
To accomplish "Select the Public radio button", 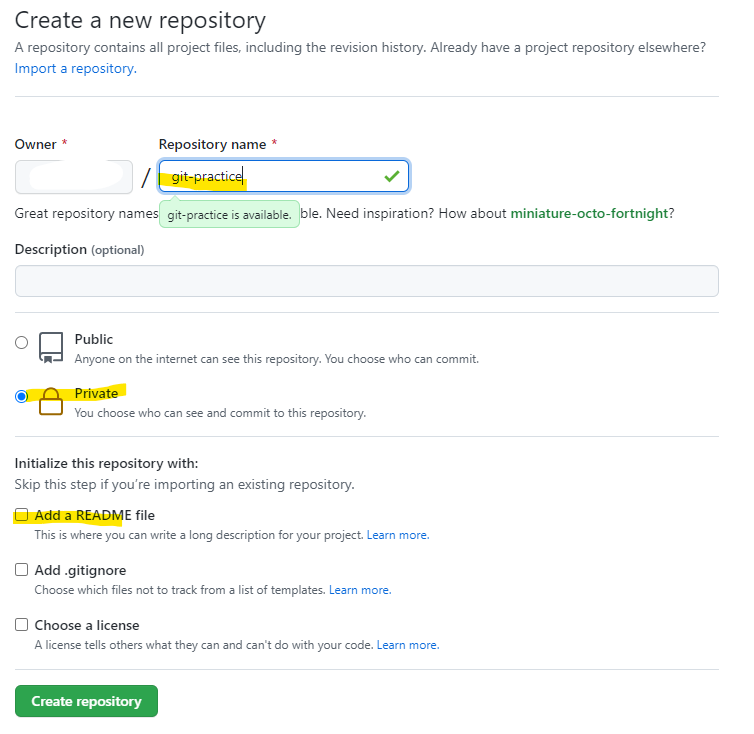I will coord(22,342).
